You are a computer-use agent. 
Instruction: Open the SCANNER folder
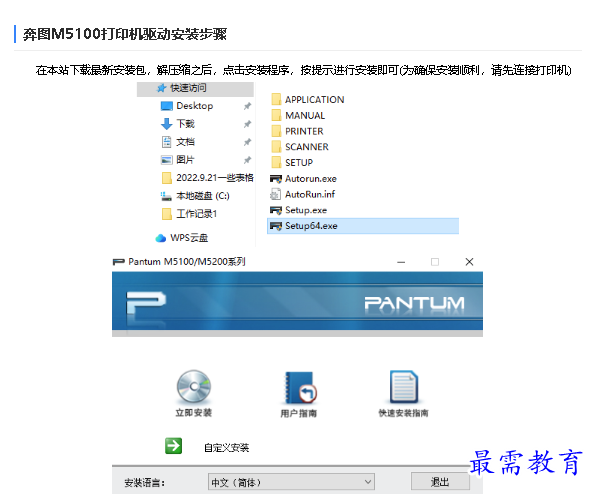[306, 147]
